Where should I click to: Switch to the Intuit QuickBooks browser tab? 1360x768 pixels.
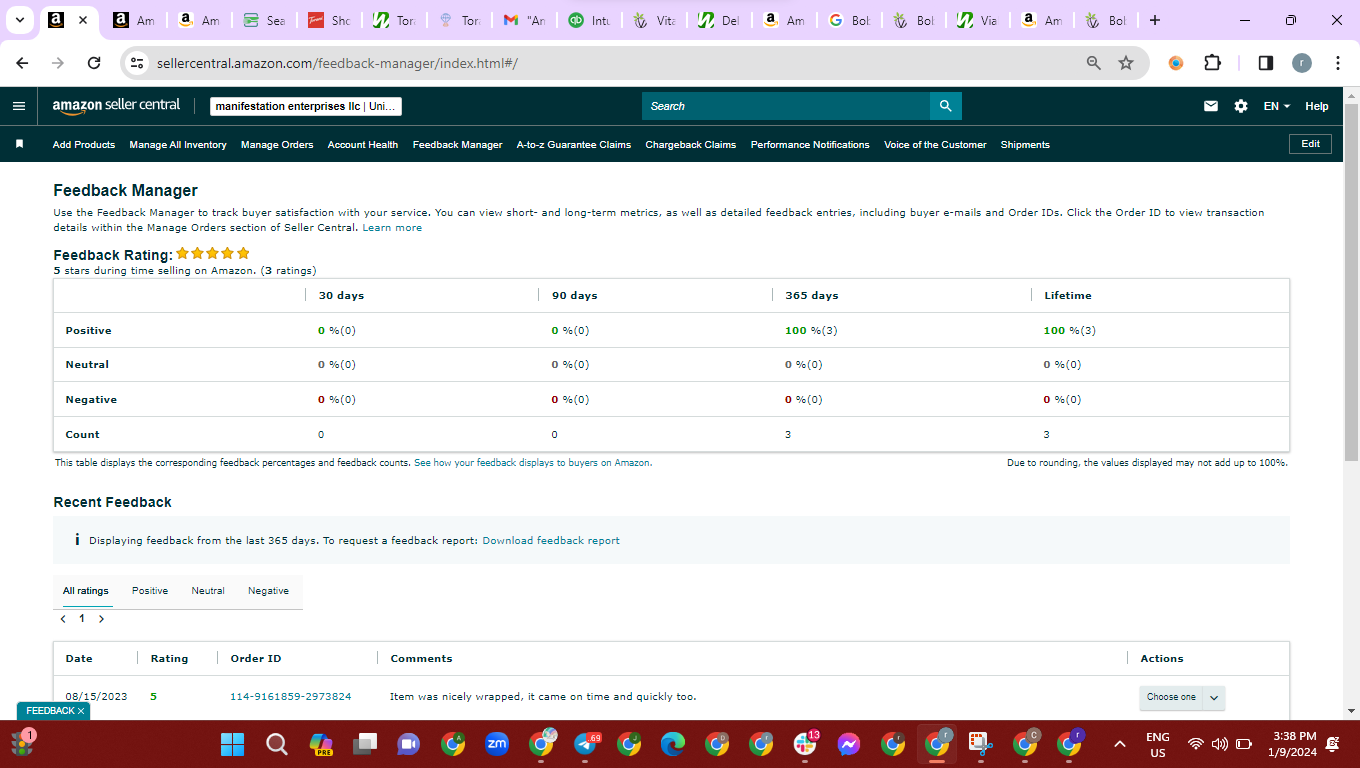click(x=589, y=20)
